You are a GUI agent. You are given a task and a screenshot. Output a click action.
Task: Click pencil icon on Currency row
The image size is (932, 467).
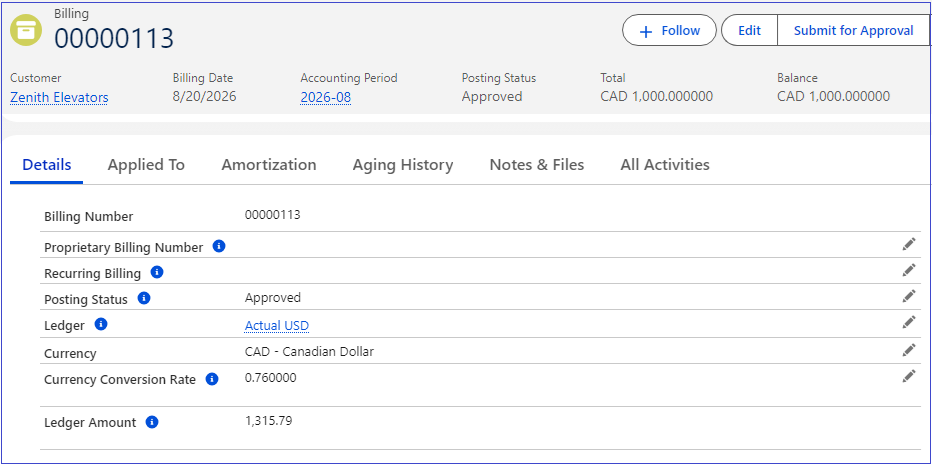click(908, 350)
